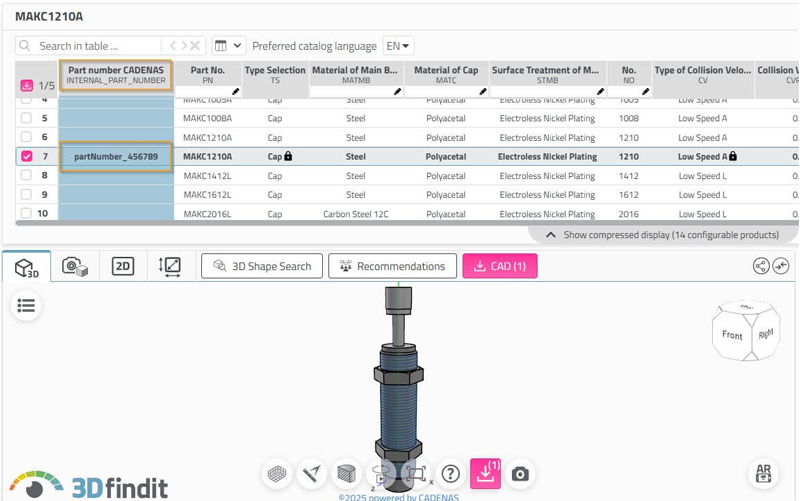This screenshot has height=501, width=800.
Task: Click the share icon
Action: tap(761, 266)
